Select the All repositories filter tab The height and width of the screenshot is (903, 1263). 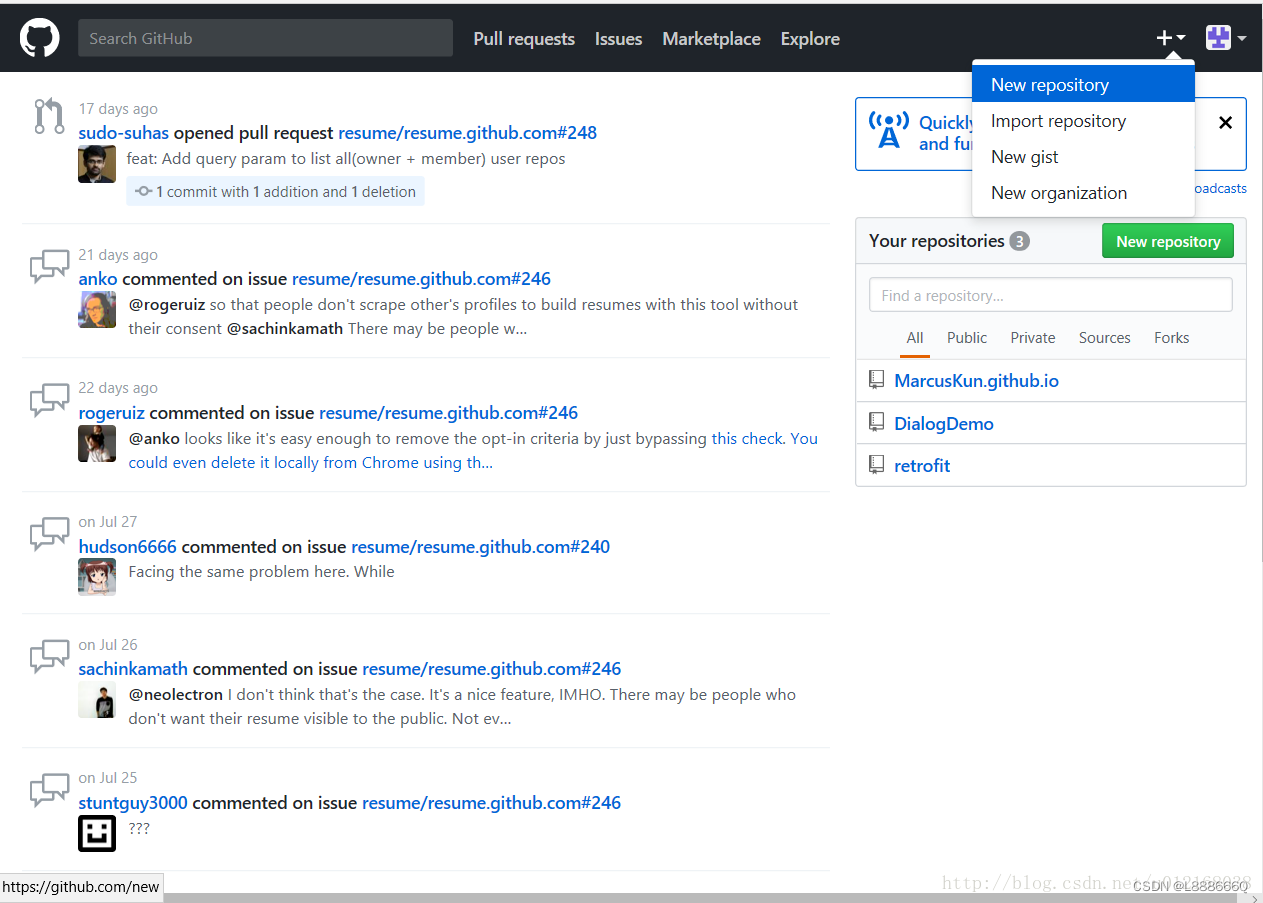915,338
